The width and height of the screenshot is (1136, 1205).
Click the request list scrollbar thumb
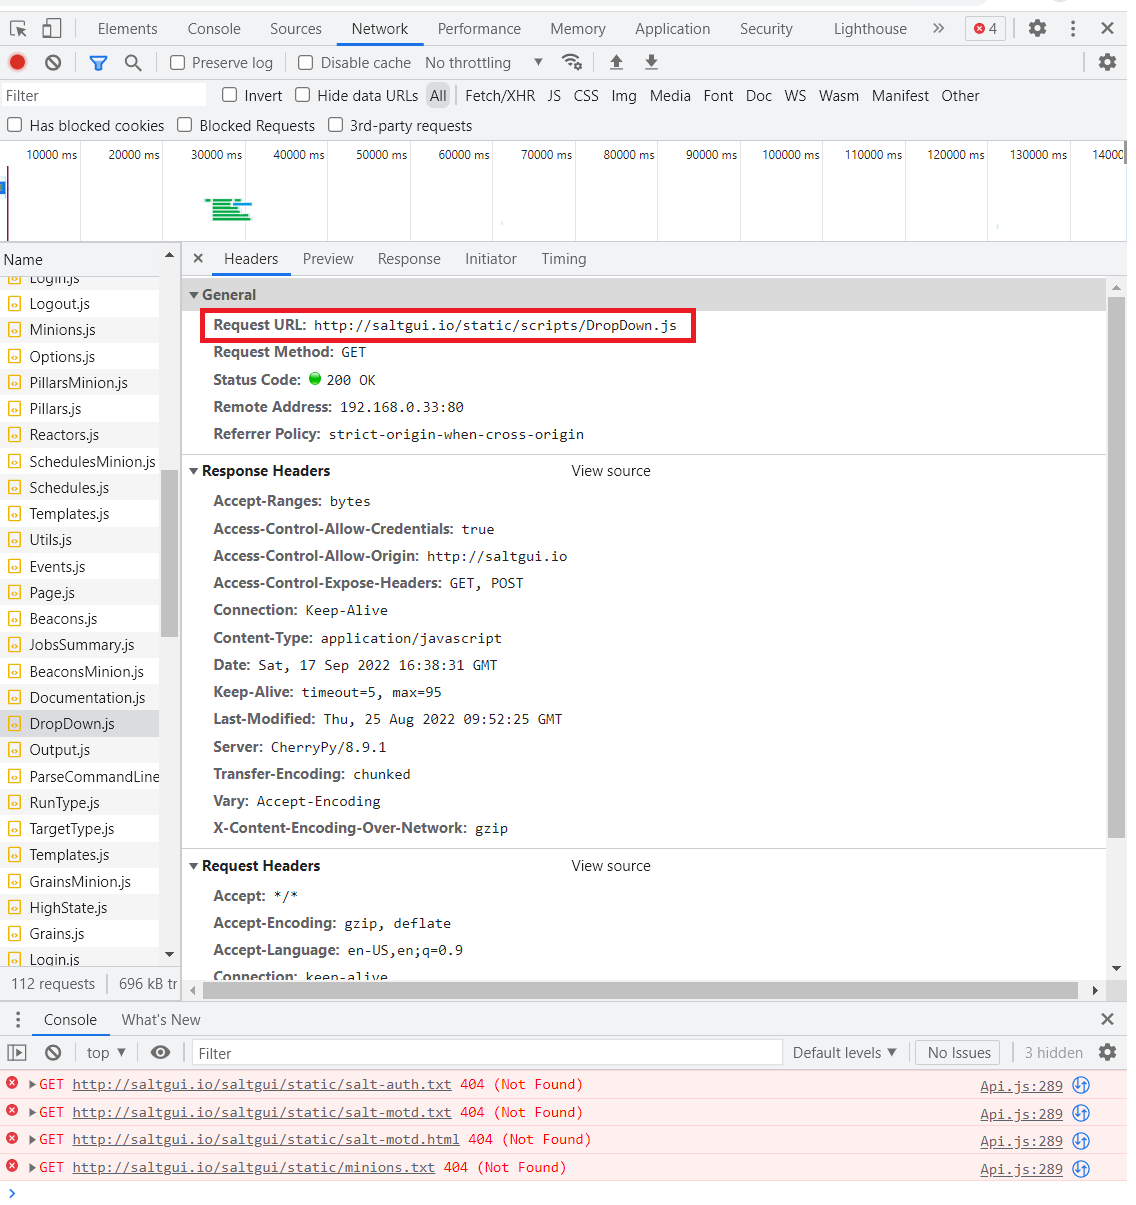[169, 552]
